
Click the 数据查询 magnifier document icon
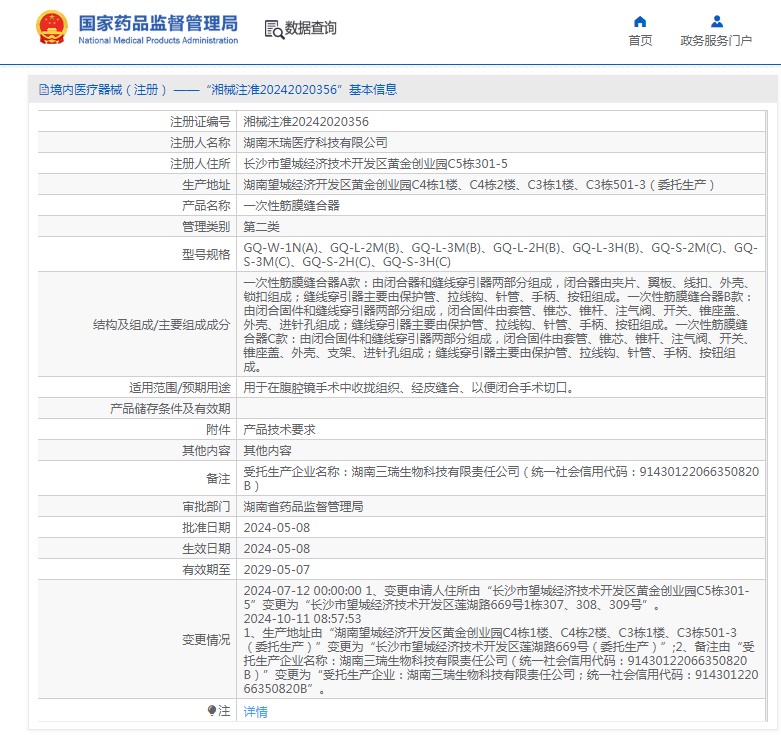click(x=273, y=28)
